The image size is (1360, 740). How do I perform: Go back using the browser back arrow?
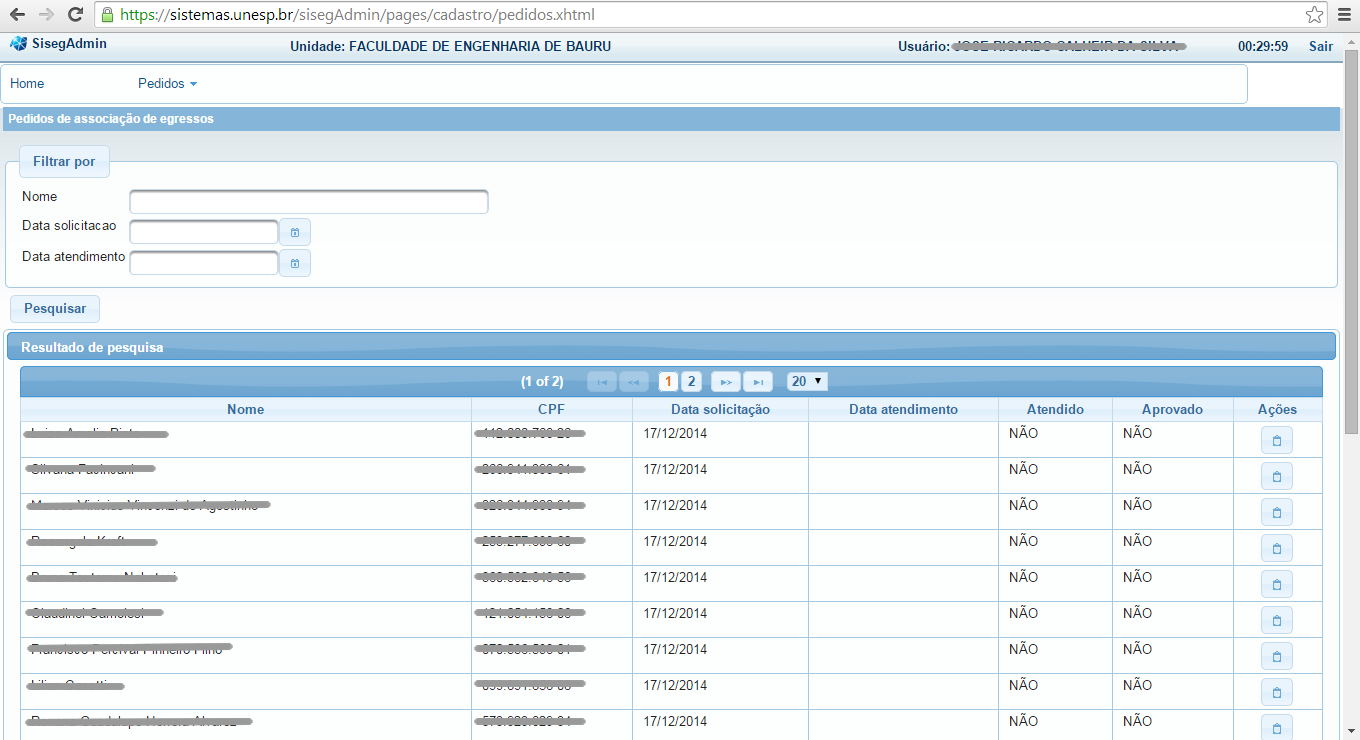coord(17,15)
